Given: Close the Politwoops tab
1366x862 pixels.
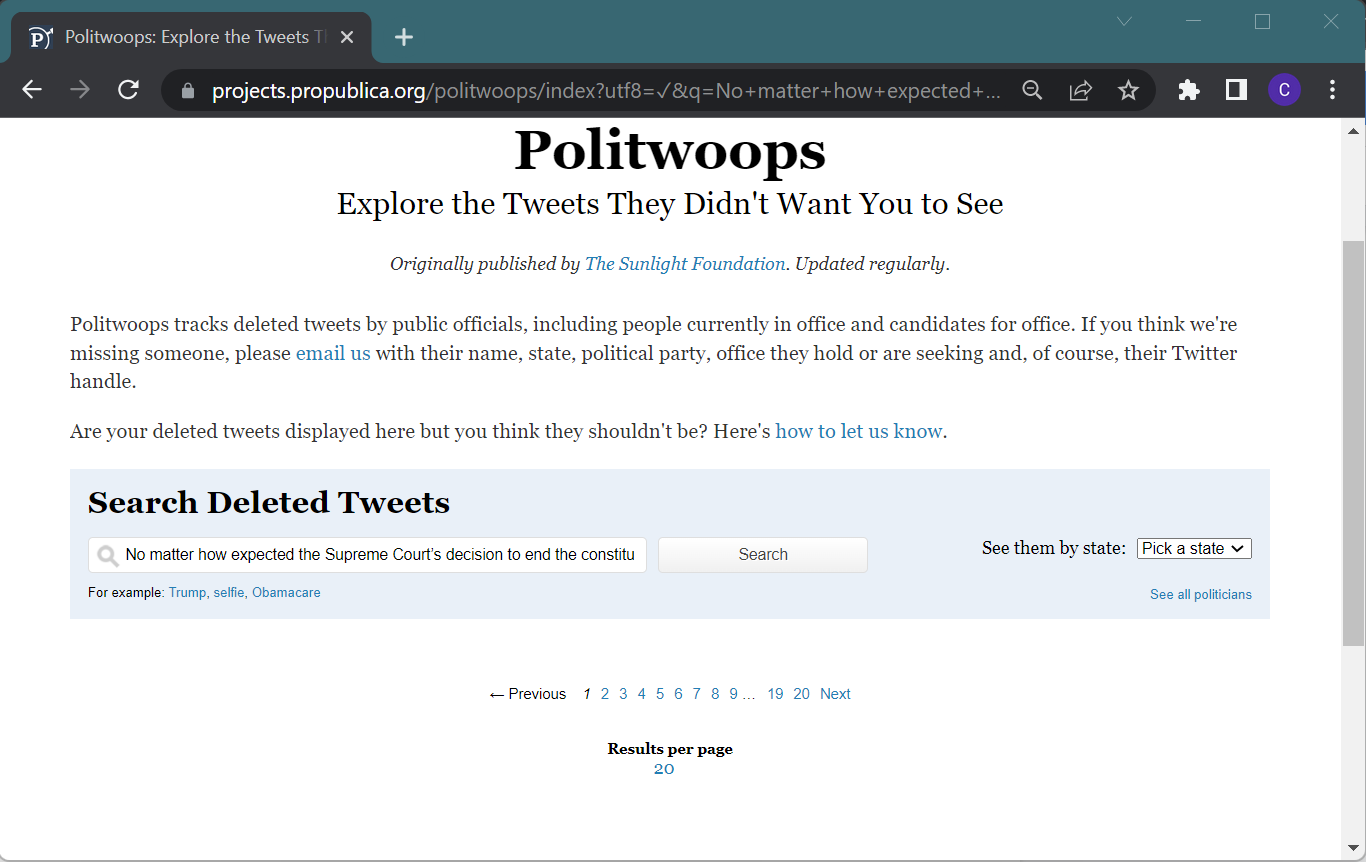Looking at the screenshot, I should pyautogui.click(x=347, y=37).
